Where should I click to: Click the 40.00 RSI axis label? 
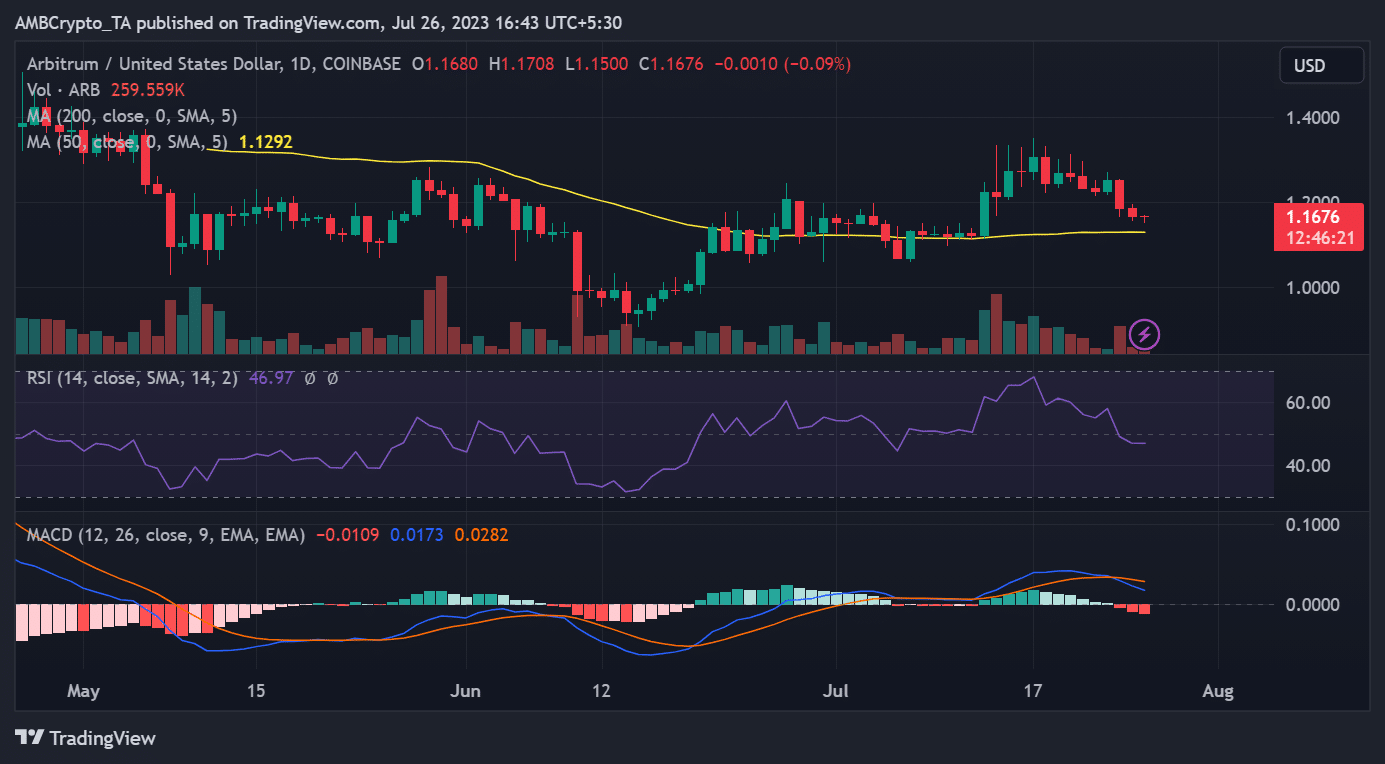[1306, 466]
